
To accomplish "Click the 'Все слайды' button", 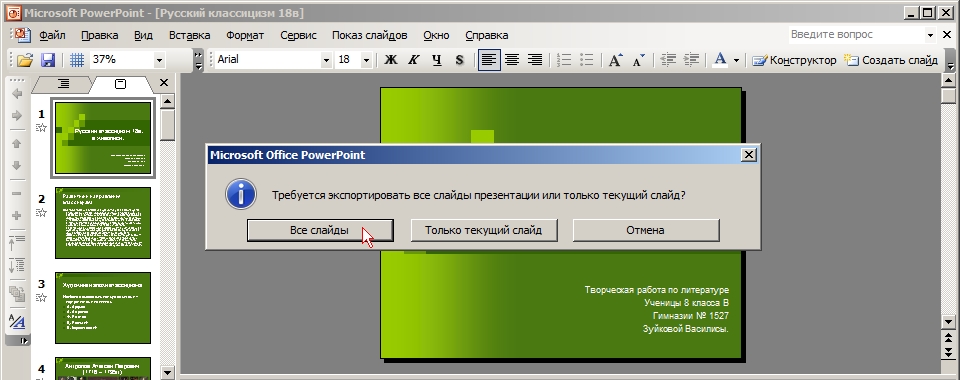I will coord(320,230).
